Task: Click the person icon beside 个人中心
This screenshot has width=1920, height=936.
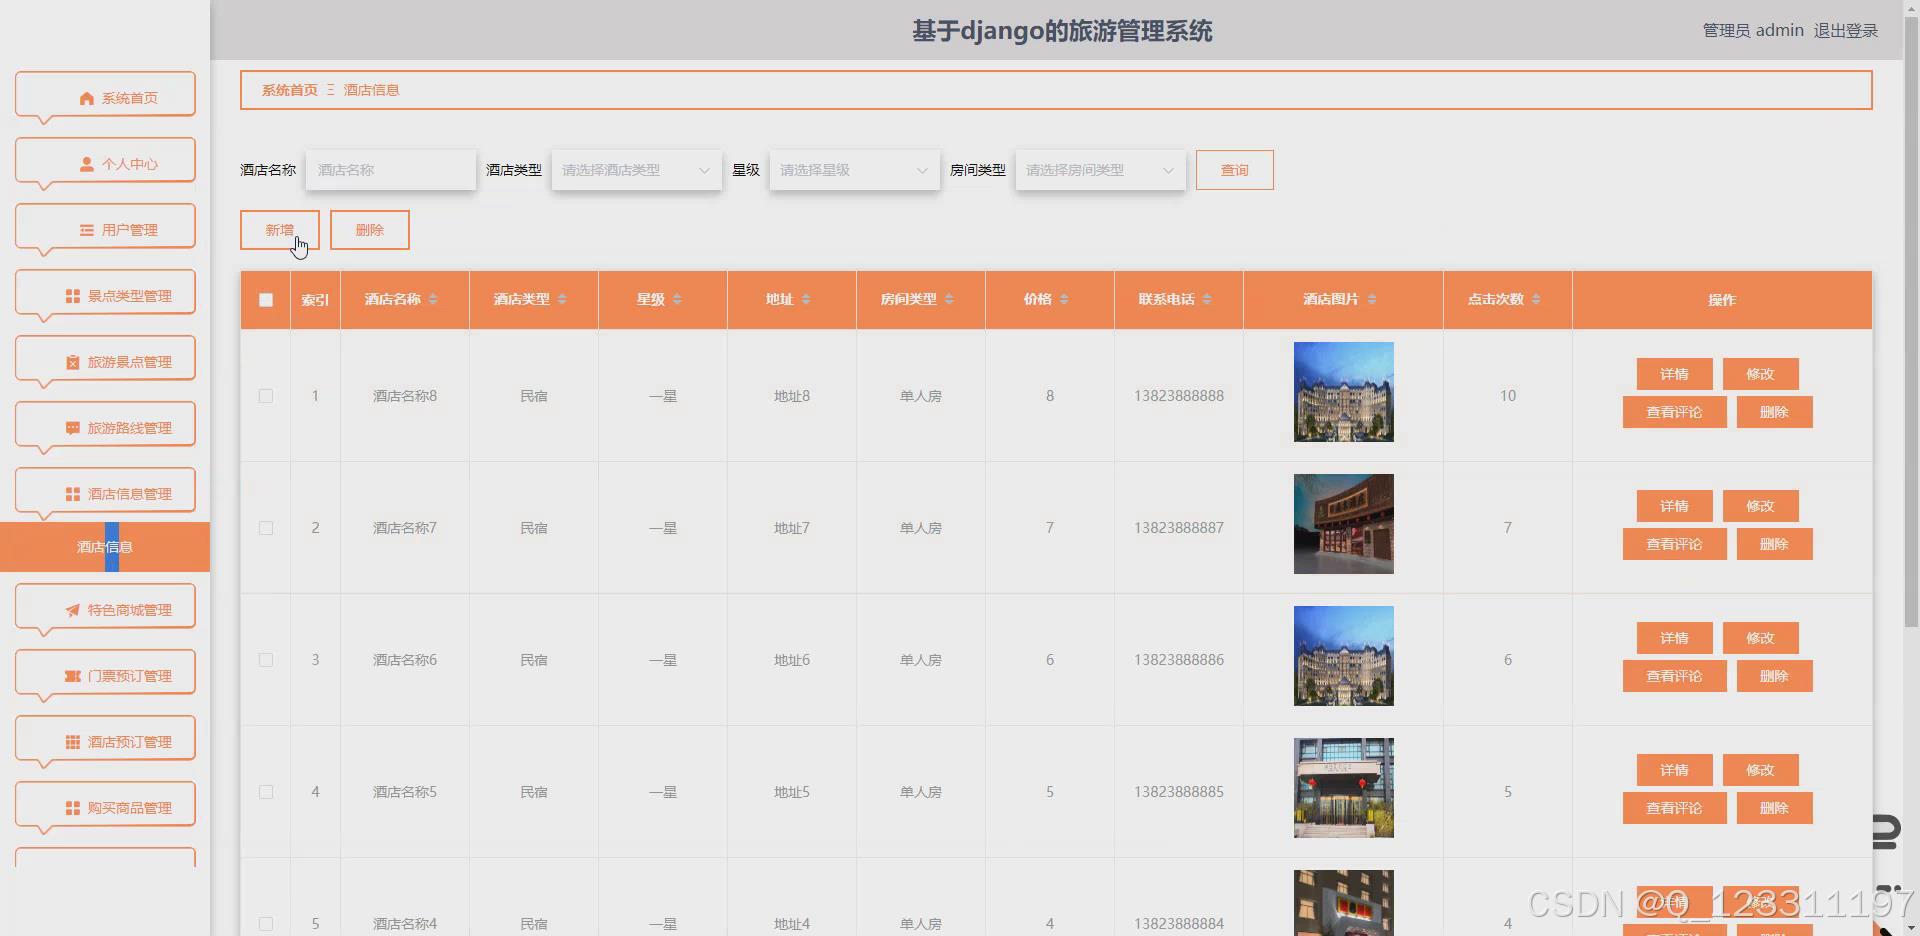Action: (x=87, y=164)
